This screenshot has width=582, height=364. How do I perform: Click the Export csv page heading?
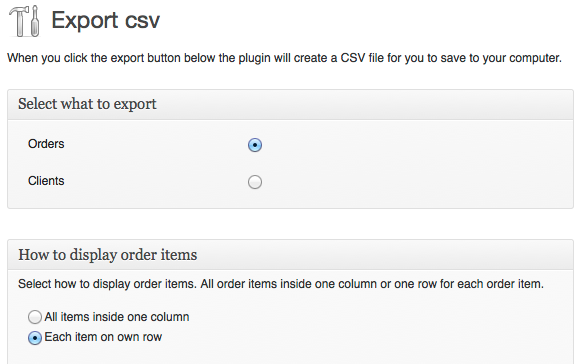click(105, 20)
